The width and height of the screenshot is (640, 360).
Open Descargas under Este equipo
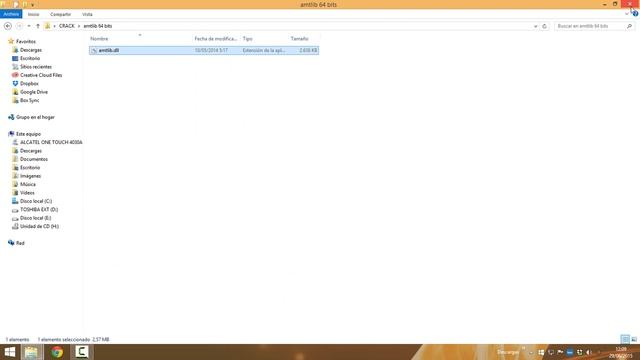[x=31, y=151]
